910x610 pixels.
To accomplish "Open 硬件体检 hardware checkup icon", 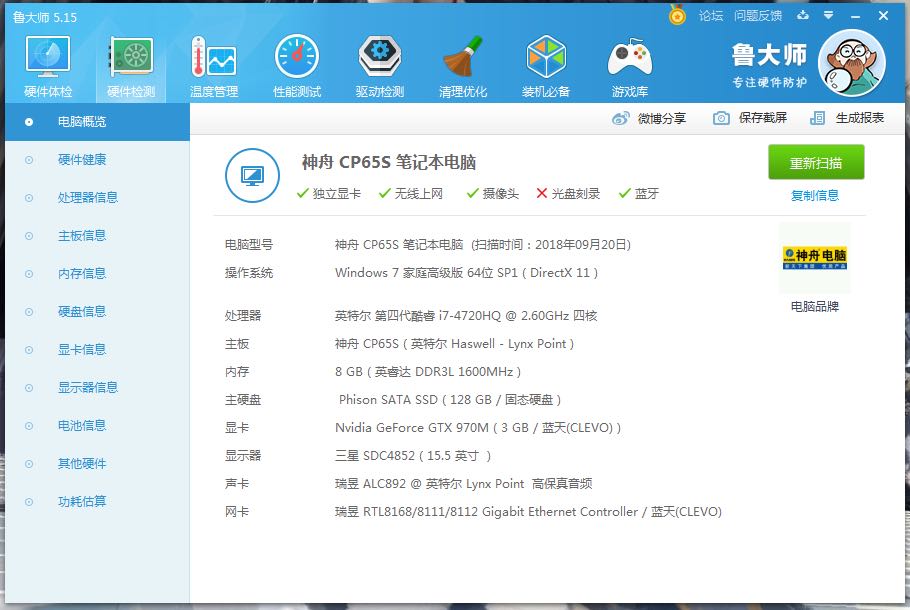I will click(x=48, y=66).
